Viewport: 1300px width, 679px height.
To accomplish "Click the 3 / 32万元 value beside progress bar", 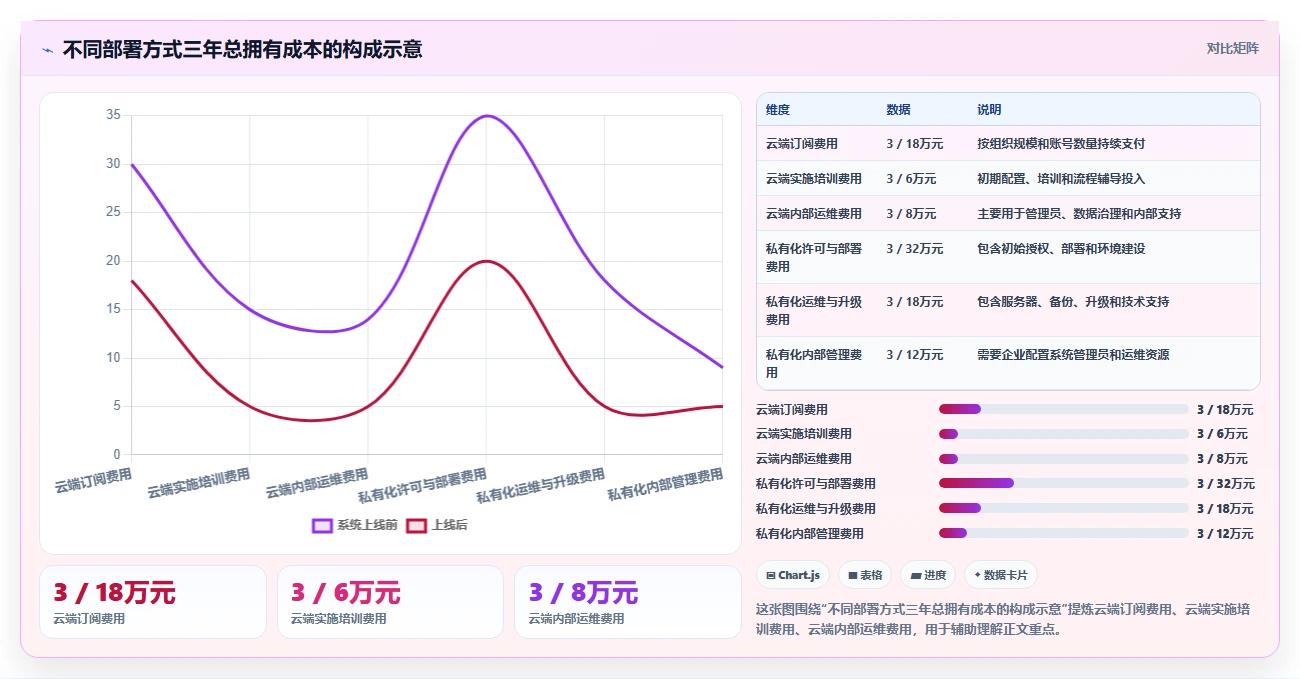I will (x=1225, y=483).
